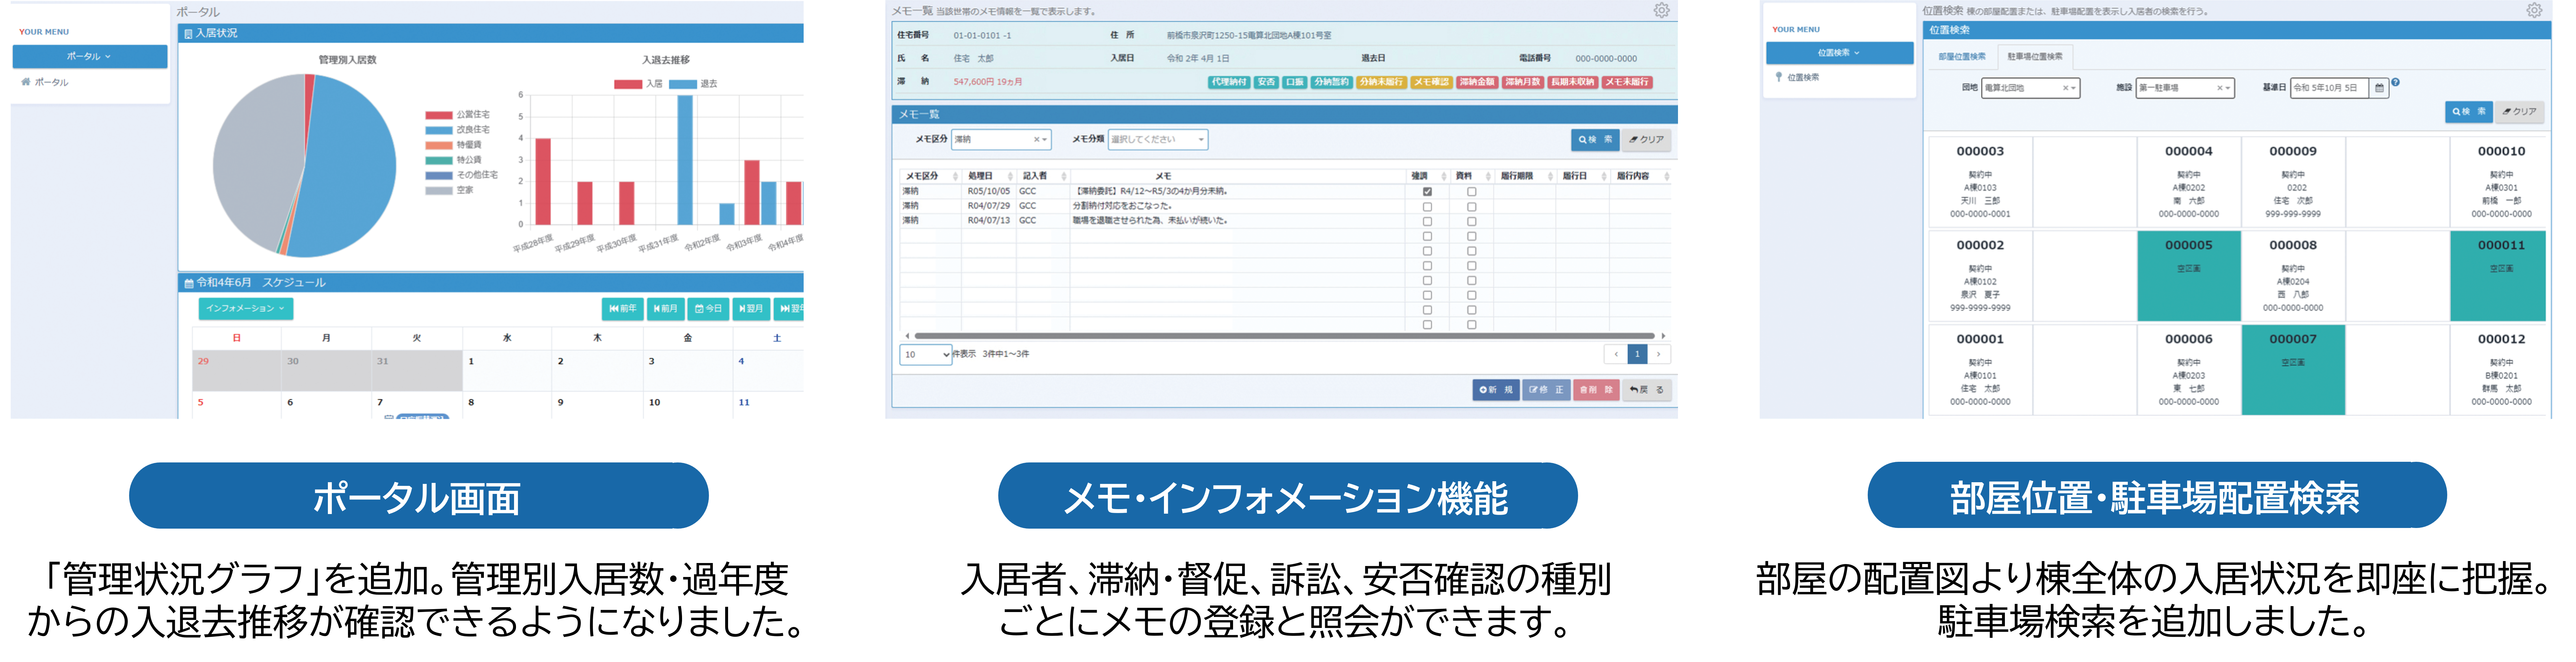The height and width of the screenshot is (662, 2576).
Task: Clear the 亀算北団地 selection with its x
Action: point(2066,88)
